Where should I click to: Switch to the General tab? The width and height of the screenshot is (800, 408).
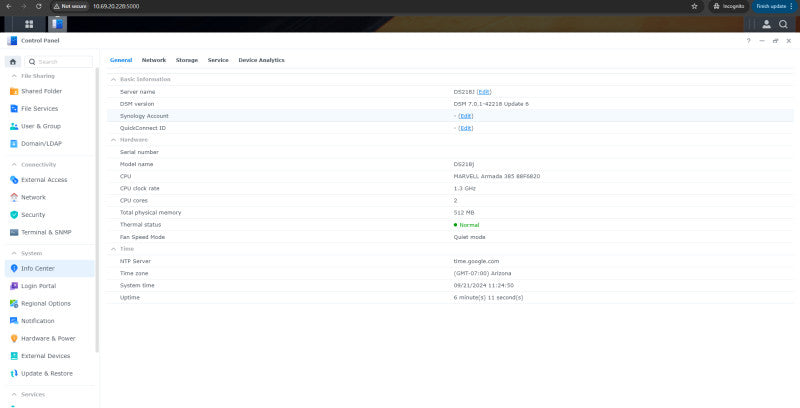[121, 60]
